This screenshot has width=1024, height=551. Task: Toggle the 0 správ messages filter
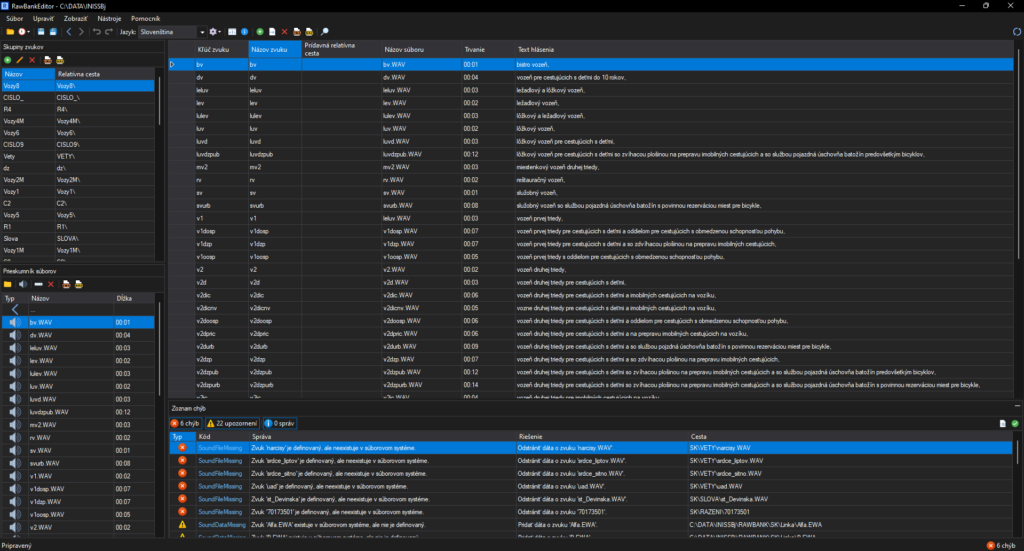(280, 424)
